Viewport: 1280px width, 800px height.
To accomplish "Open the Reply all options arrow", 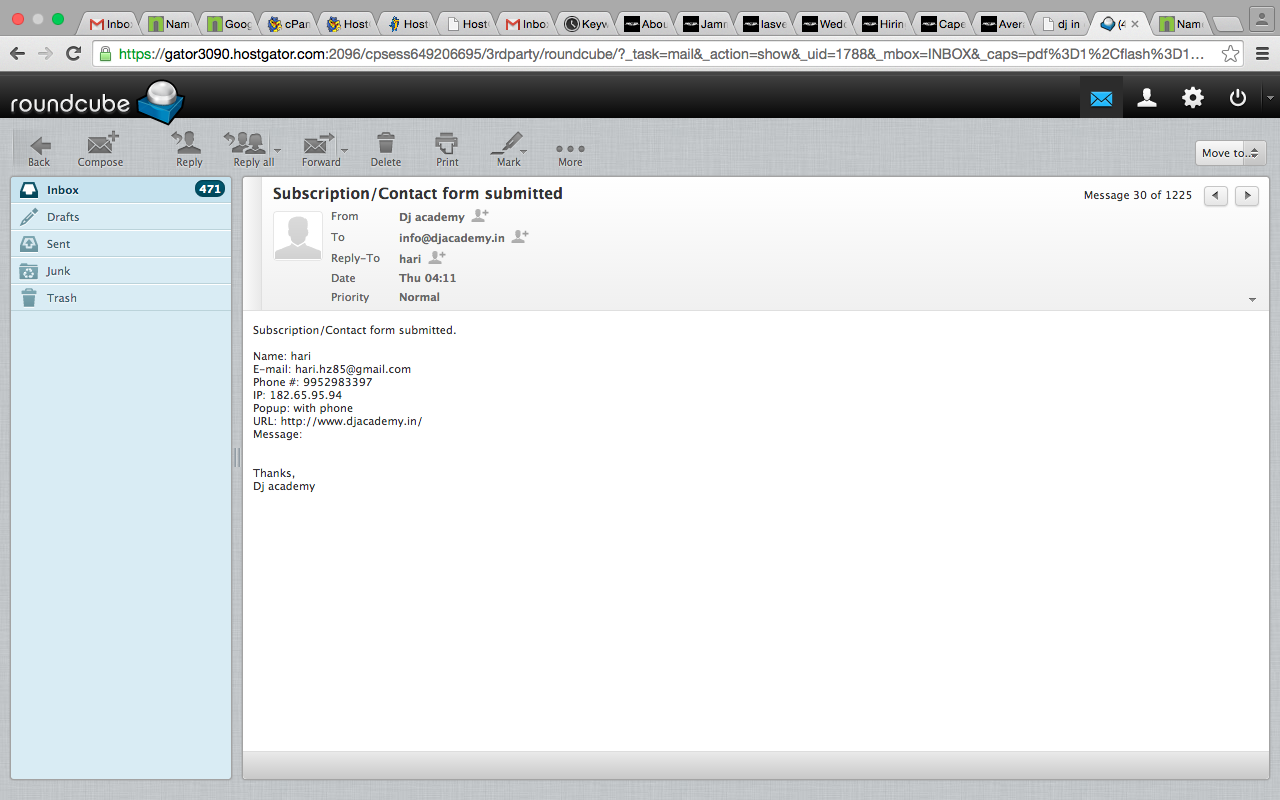I will tap(278, 150).
